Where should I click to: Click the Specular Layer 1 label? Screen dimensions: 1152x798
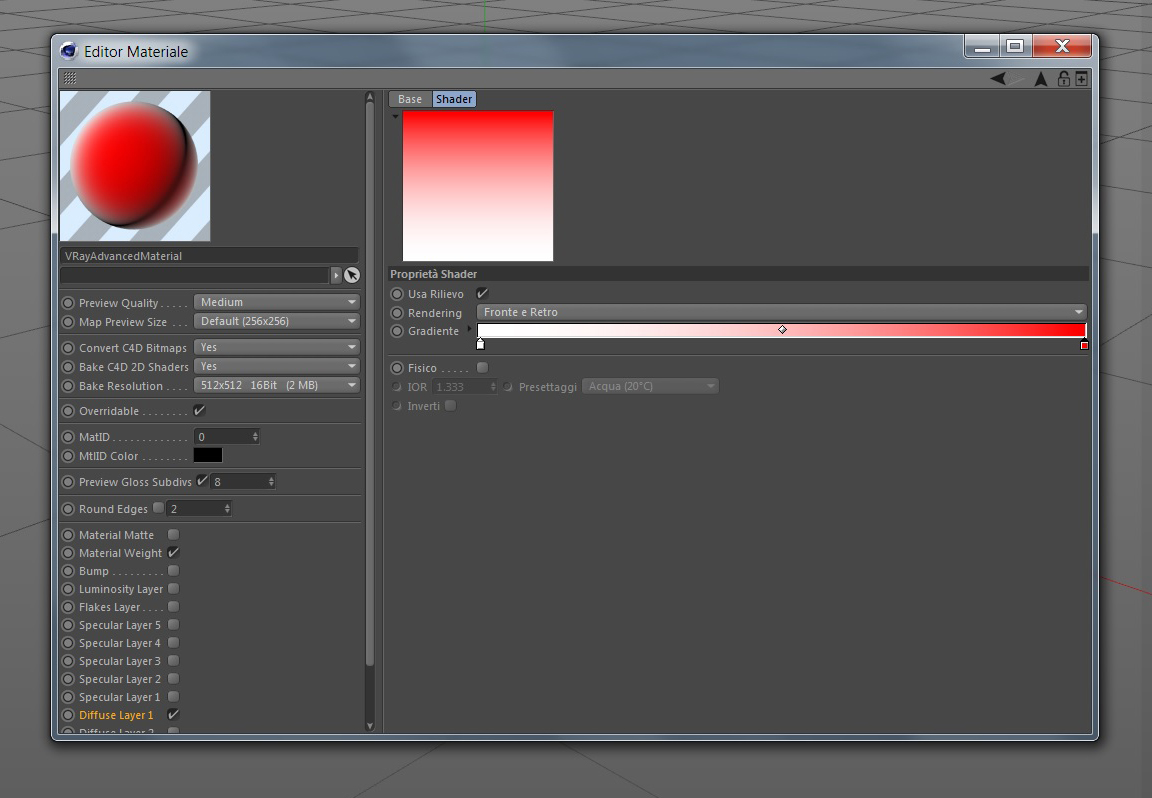point(119,697)
